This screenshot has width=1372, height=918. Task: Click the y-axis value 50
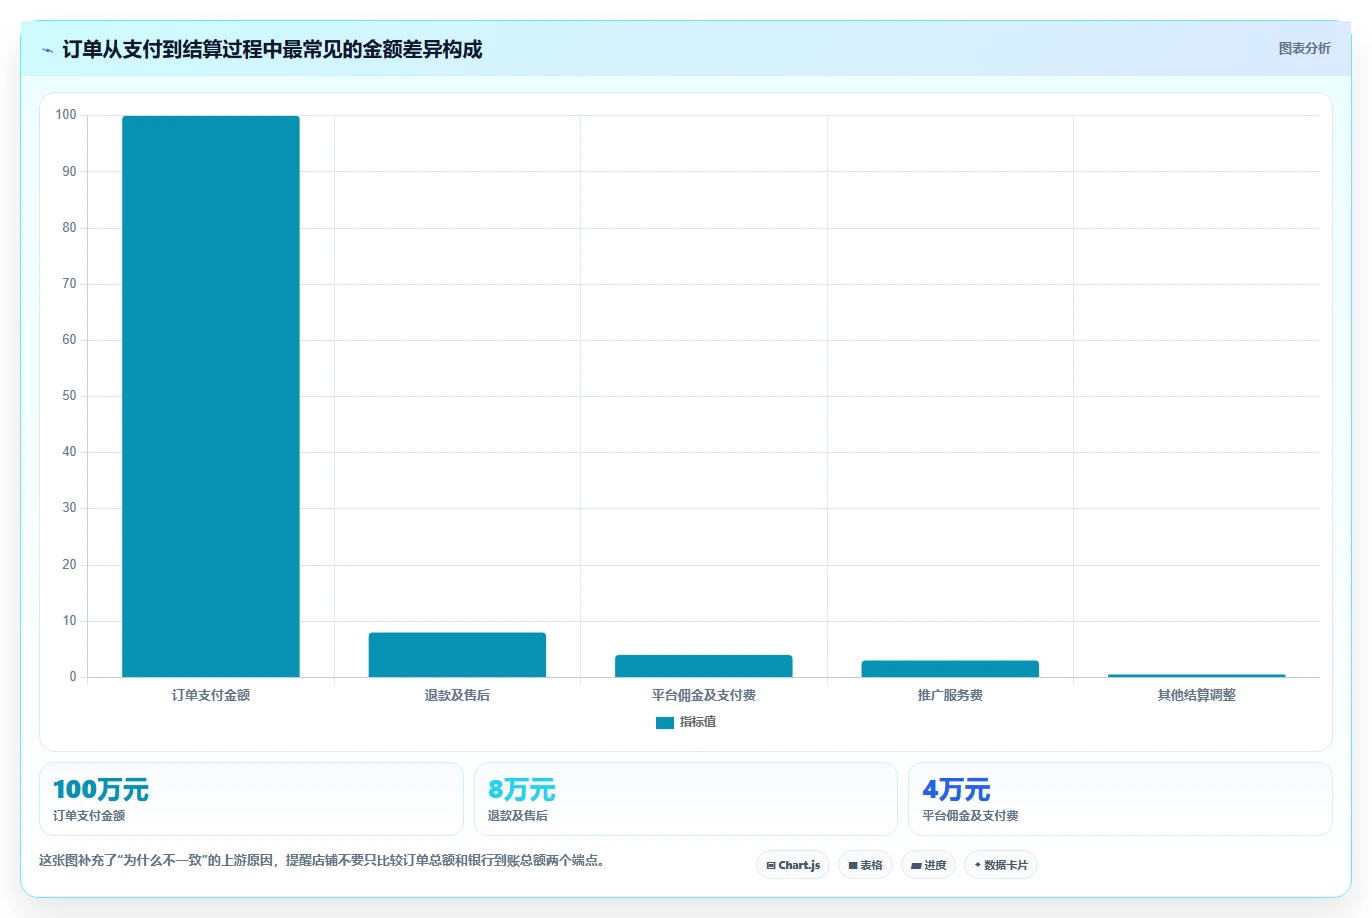(69, 396)
